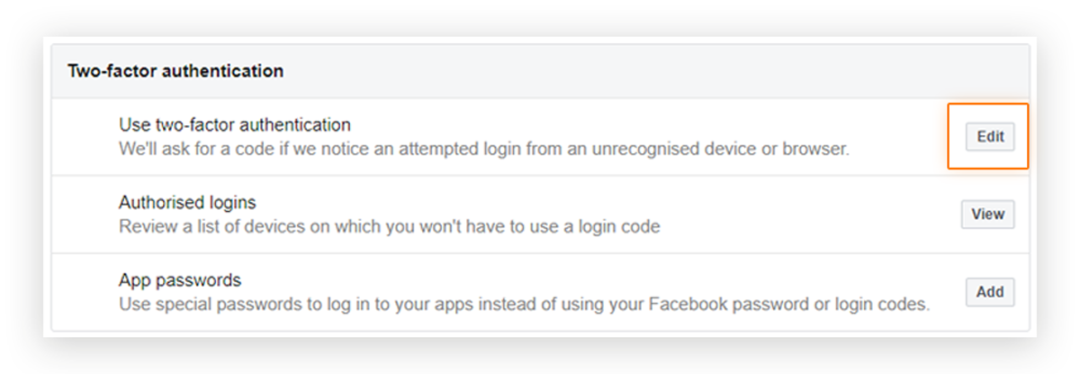Image resolution: width=1080 pixels, height=374 pixels.
Task: Click blank area left of 'Authorised logins' row
Action: (85, 214)
